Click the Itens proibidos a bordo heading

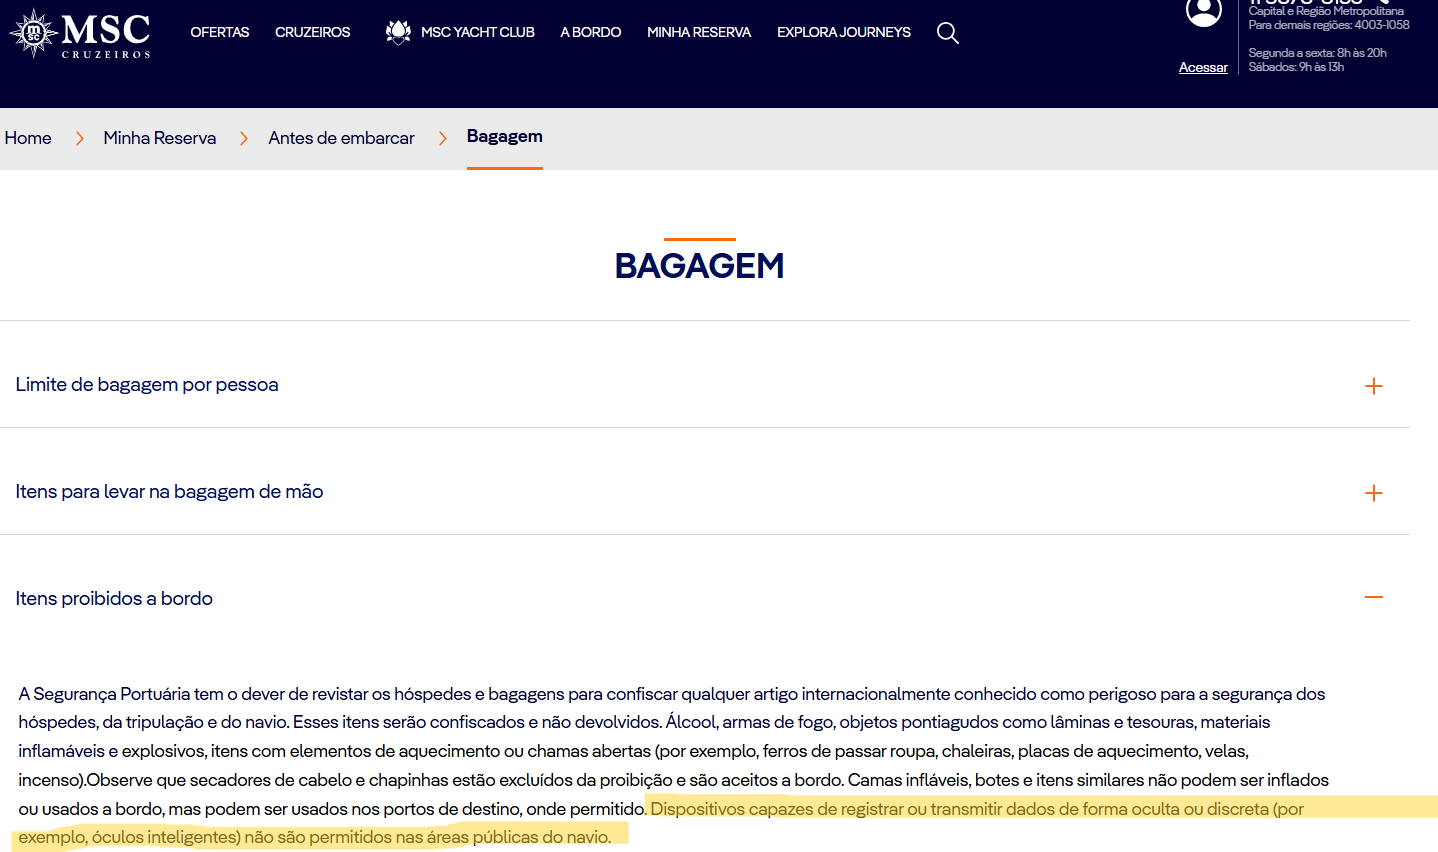click(114, 599)
